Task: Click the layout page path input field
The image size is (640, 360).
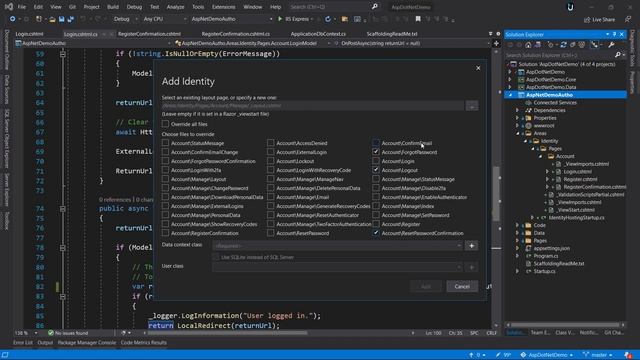Action: tap(313, 106)
